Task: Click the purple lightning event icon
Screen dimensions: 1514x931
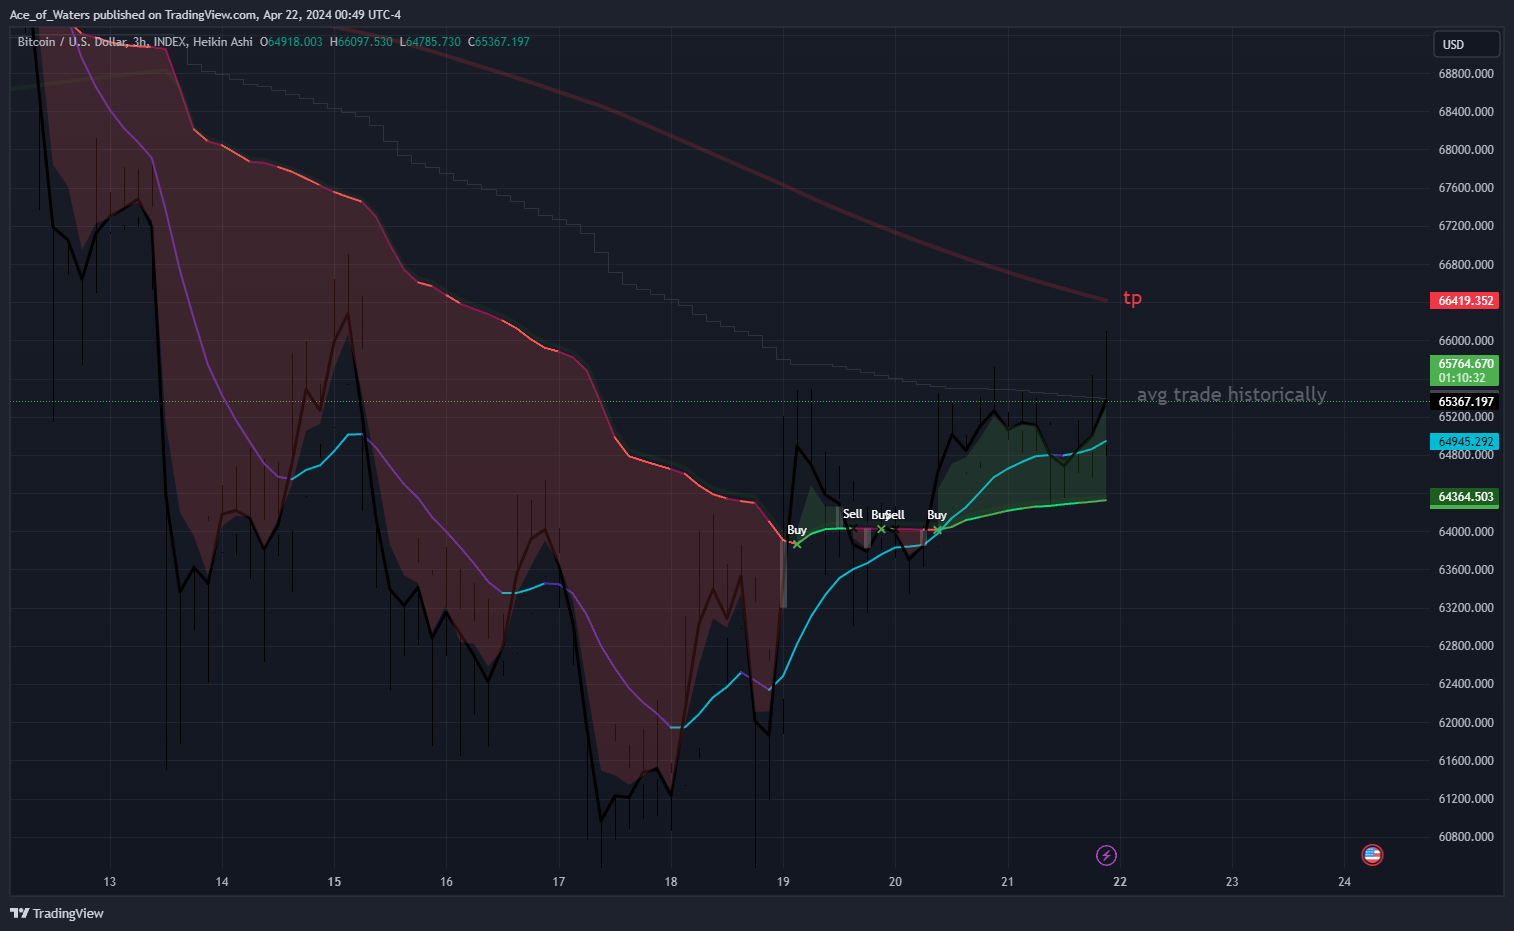Action: coord(1106,855)
